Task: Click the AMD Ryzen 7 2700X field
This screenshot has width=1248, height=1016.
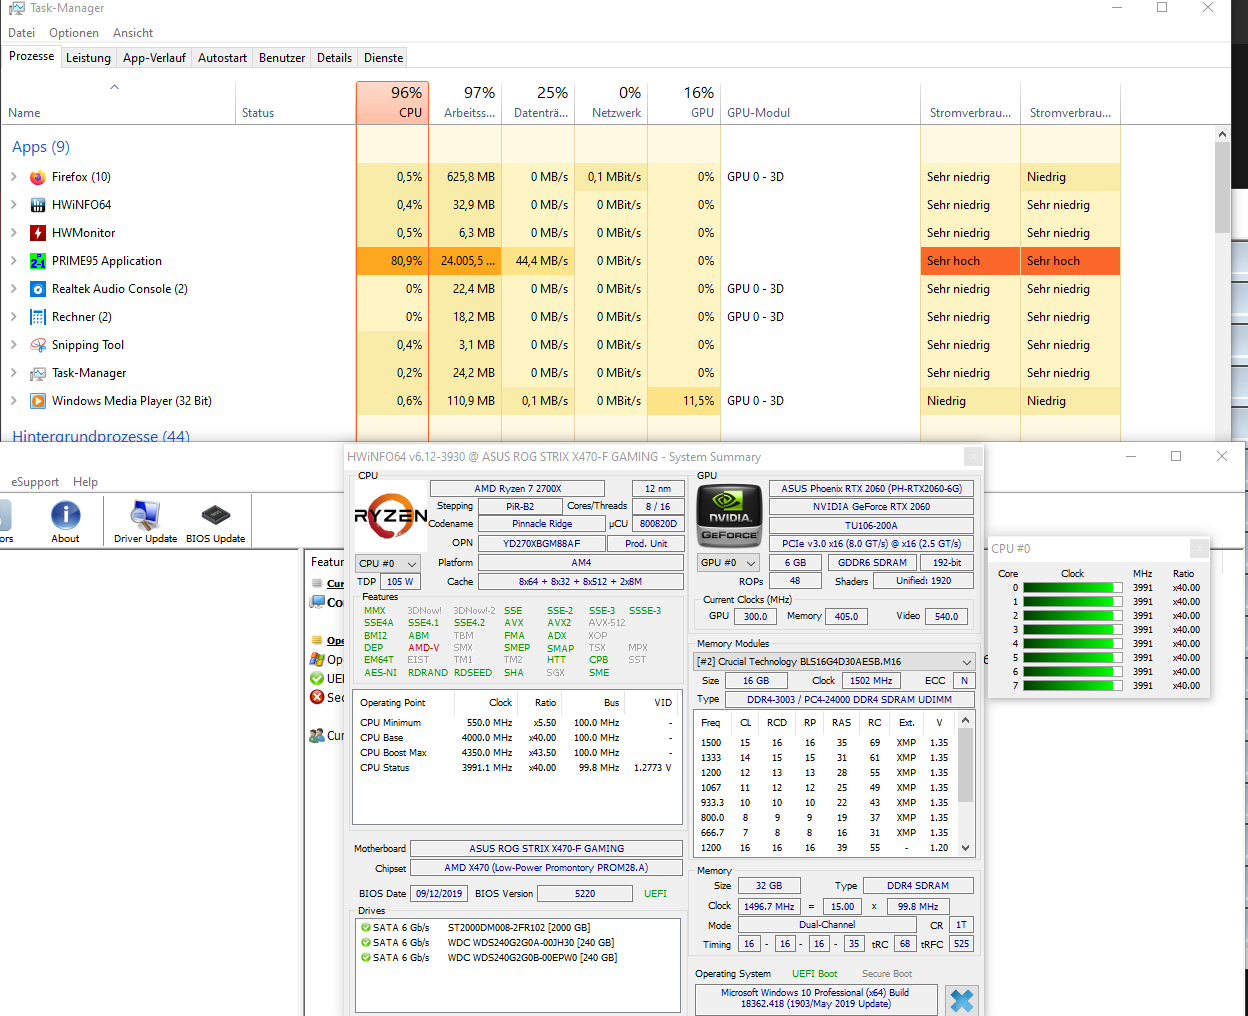Action: [x=517, y=488]
